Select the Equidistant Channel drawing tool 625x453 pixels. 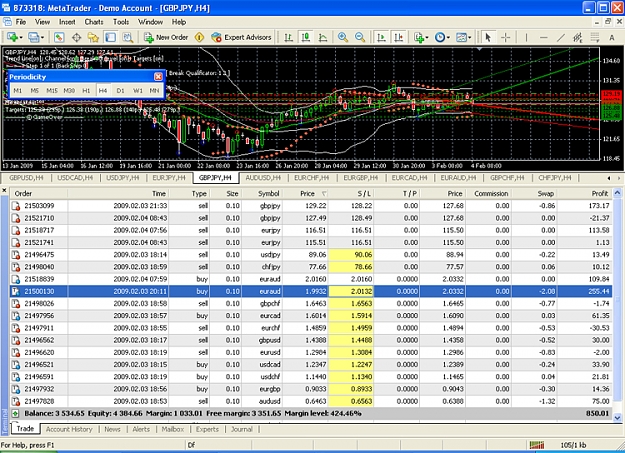coord(578,37)
